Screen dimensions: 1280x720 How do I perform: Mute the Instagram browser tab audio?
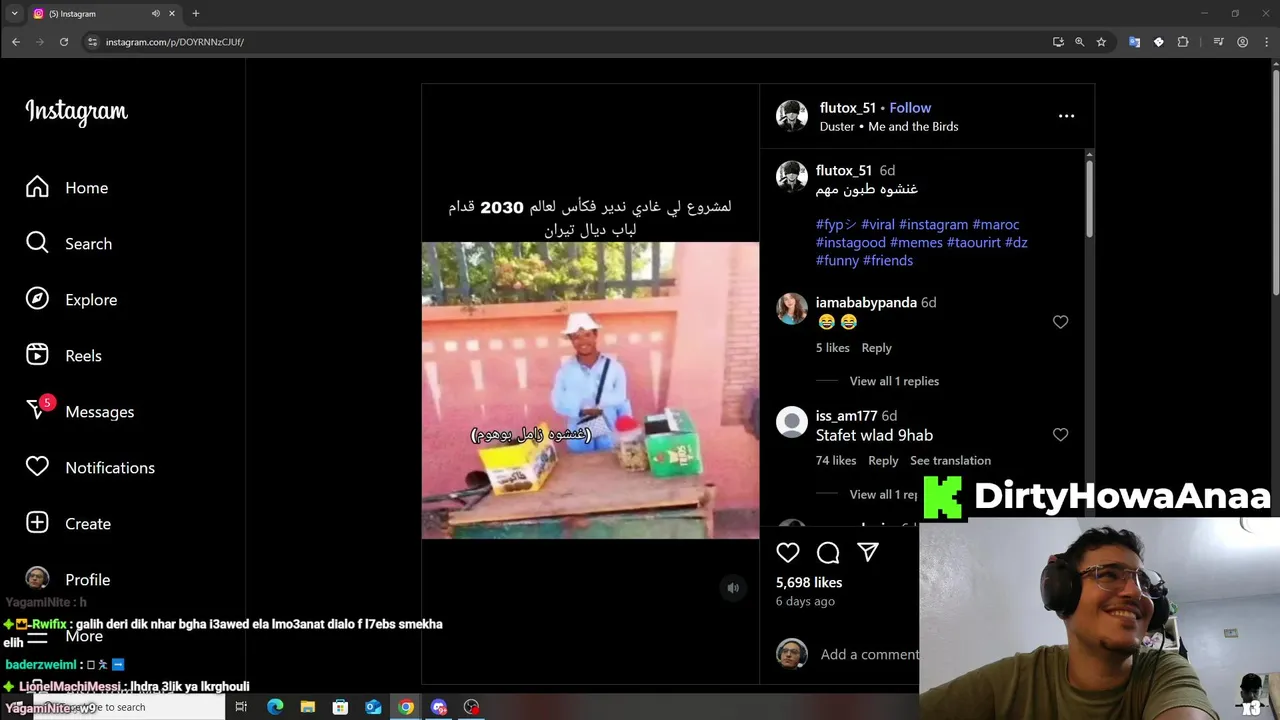155,14
